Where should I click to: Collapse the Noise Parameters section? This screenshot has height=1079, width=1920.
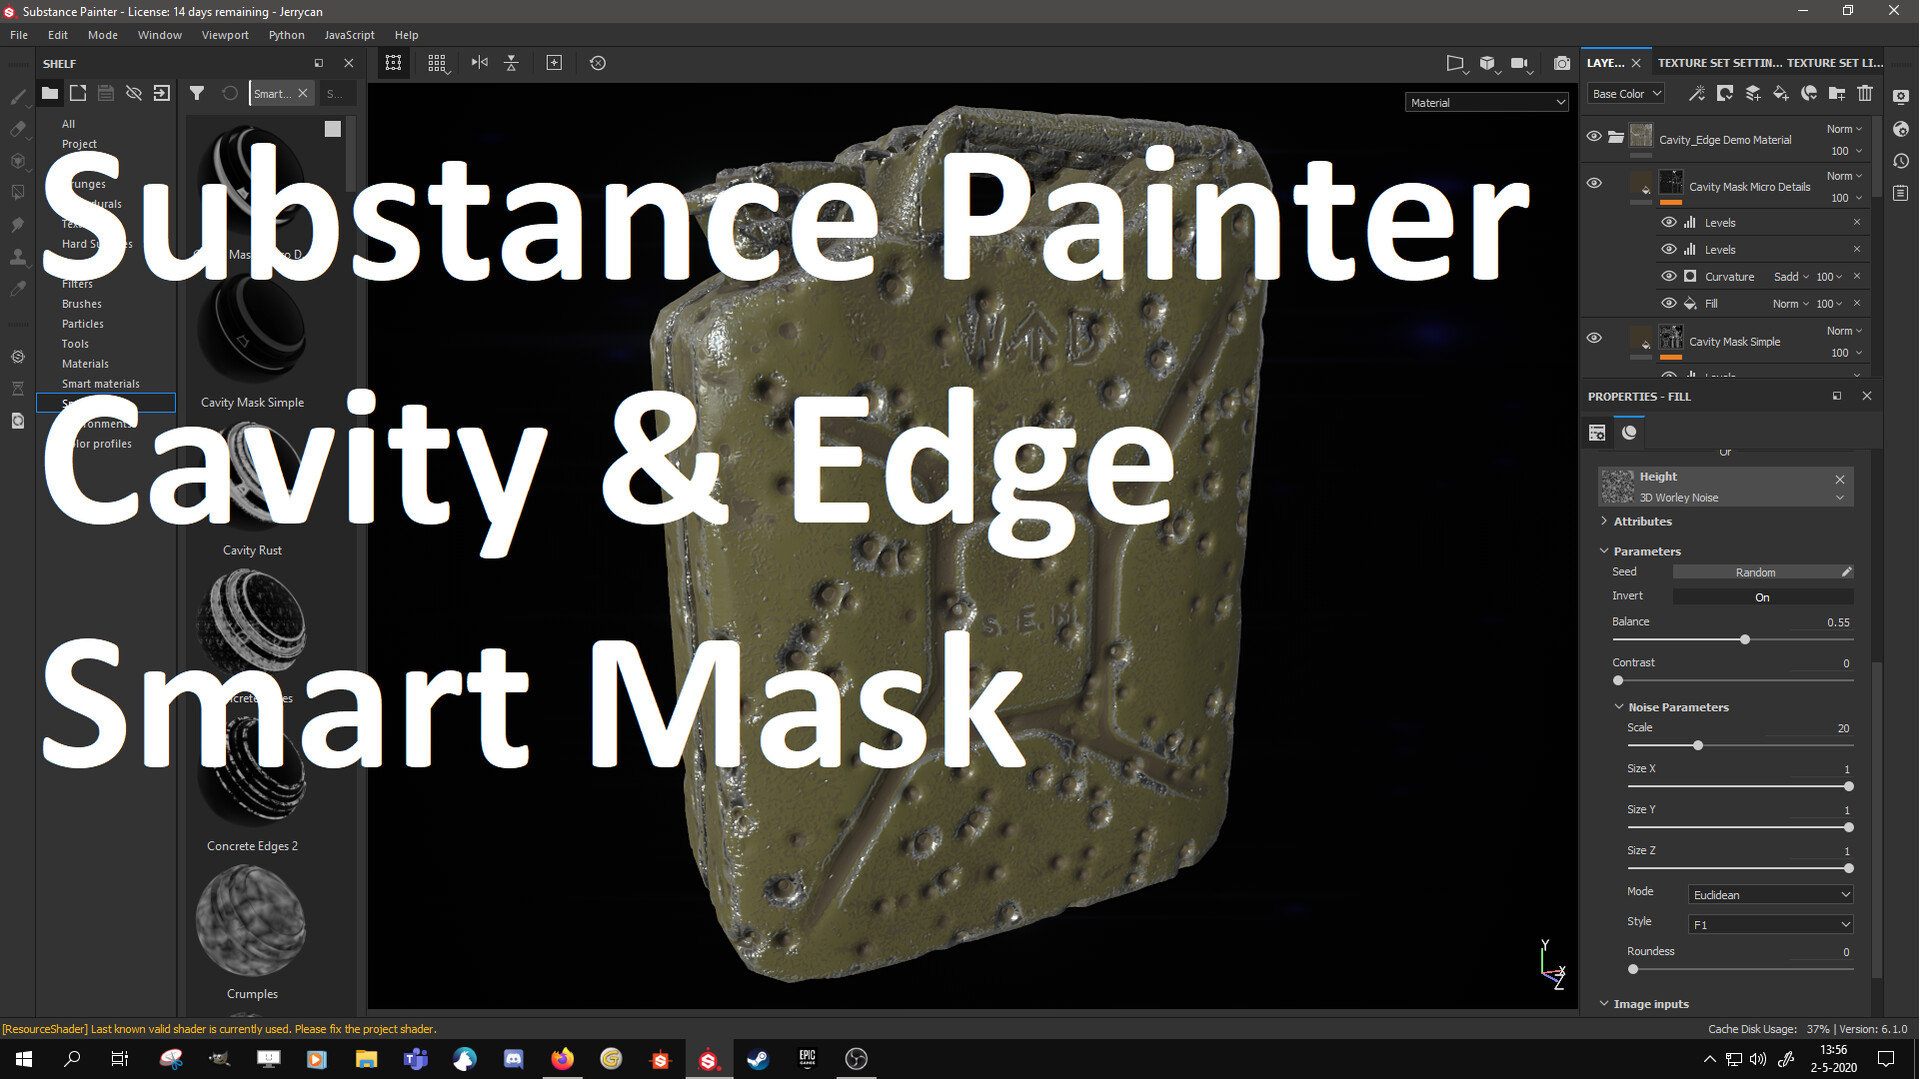[1620, 706]
